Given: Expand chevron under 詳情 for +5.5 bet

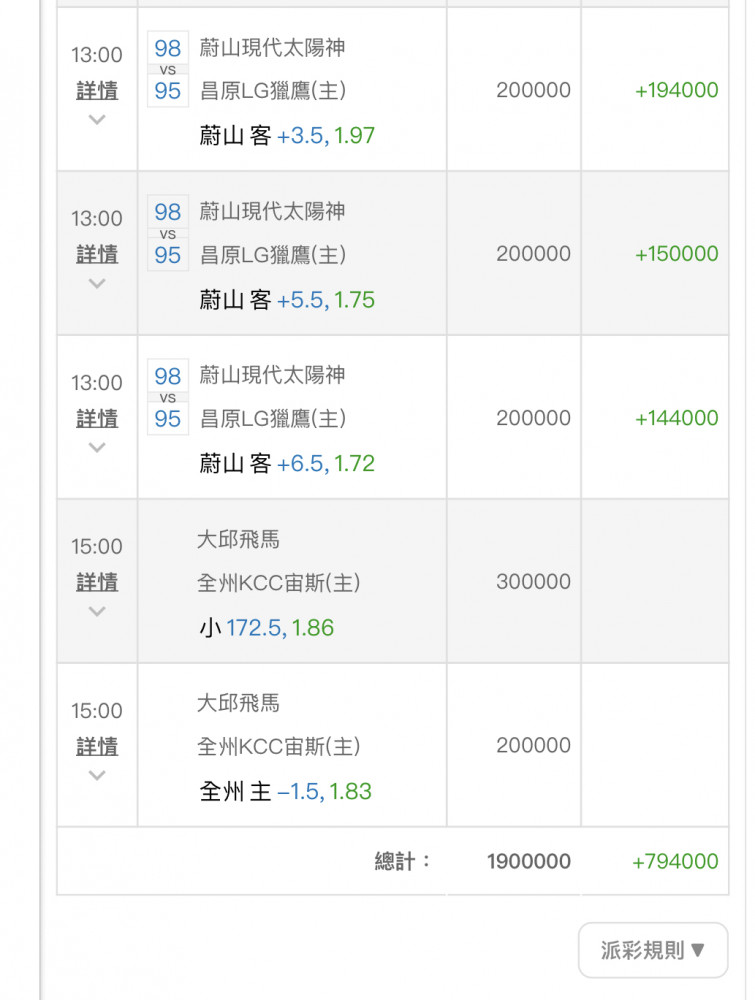Looking at the screenshot, I should (97, 284).
